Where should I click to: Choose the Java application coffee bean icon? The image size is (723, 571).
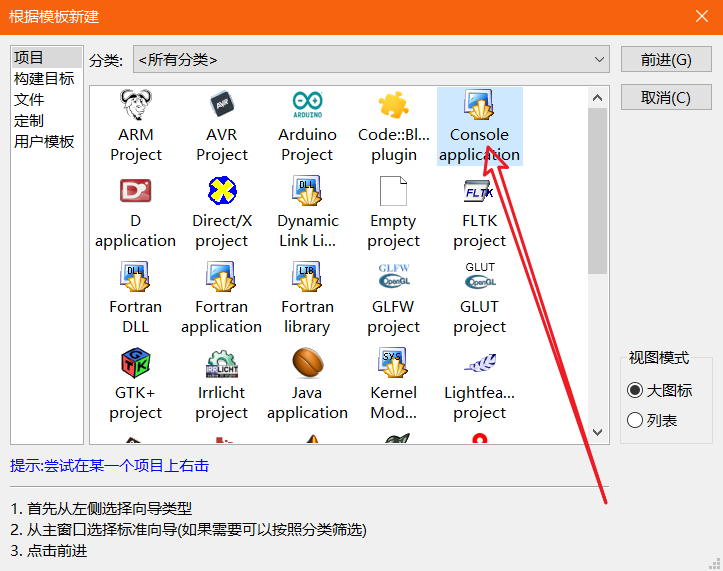point(308,363)
